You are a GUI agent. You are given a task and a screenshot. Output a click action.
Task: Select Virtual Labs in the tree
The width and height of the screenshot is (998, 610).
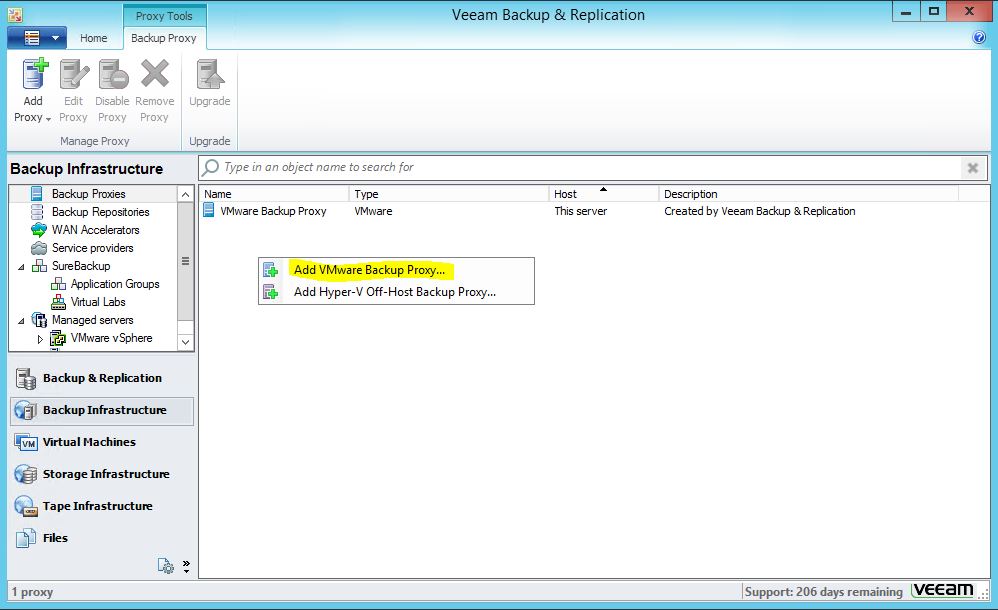pyautogui.click(x=98, y=302)
